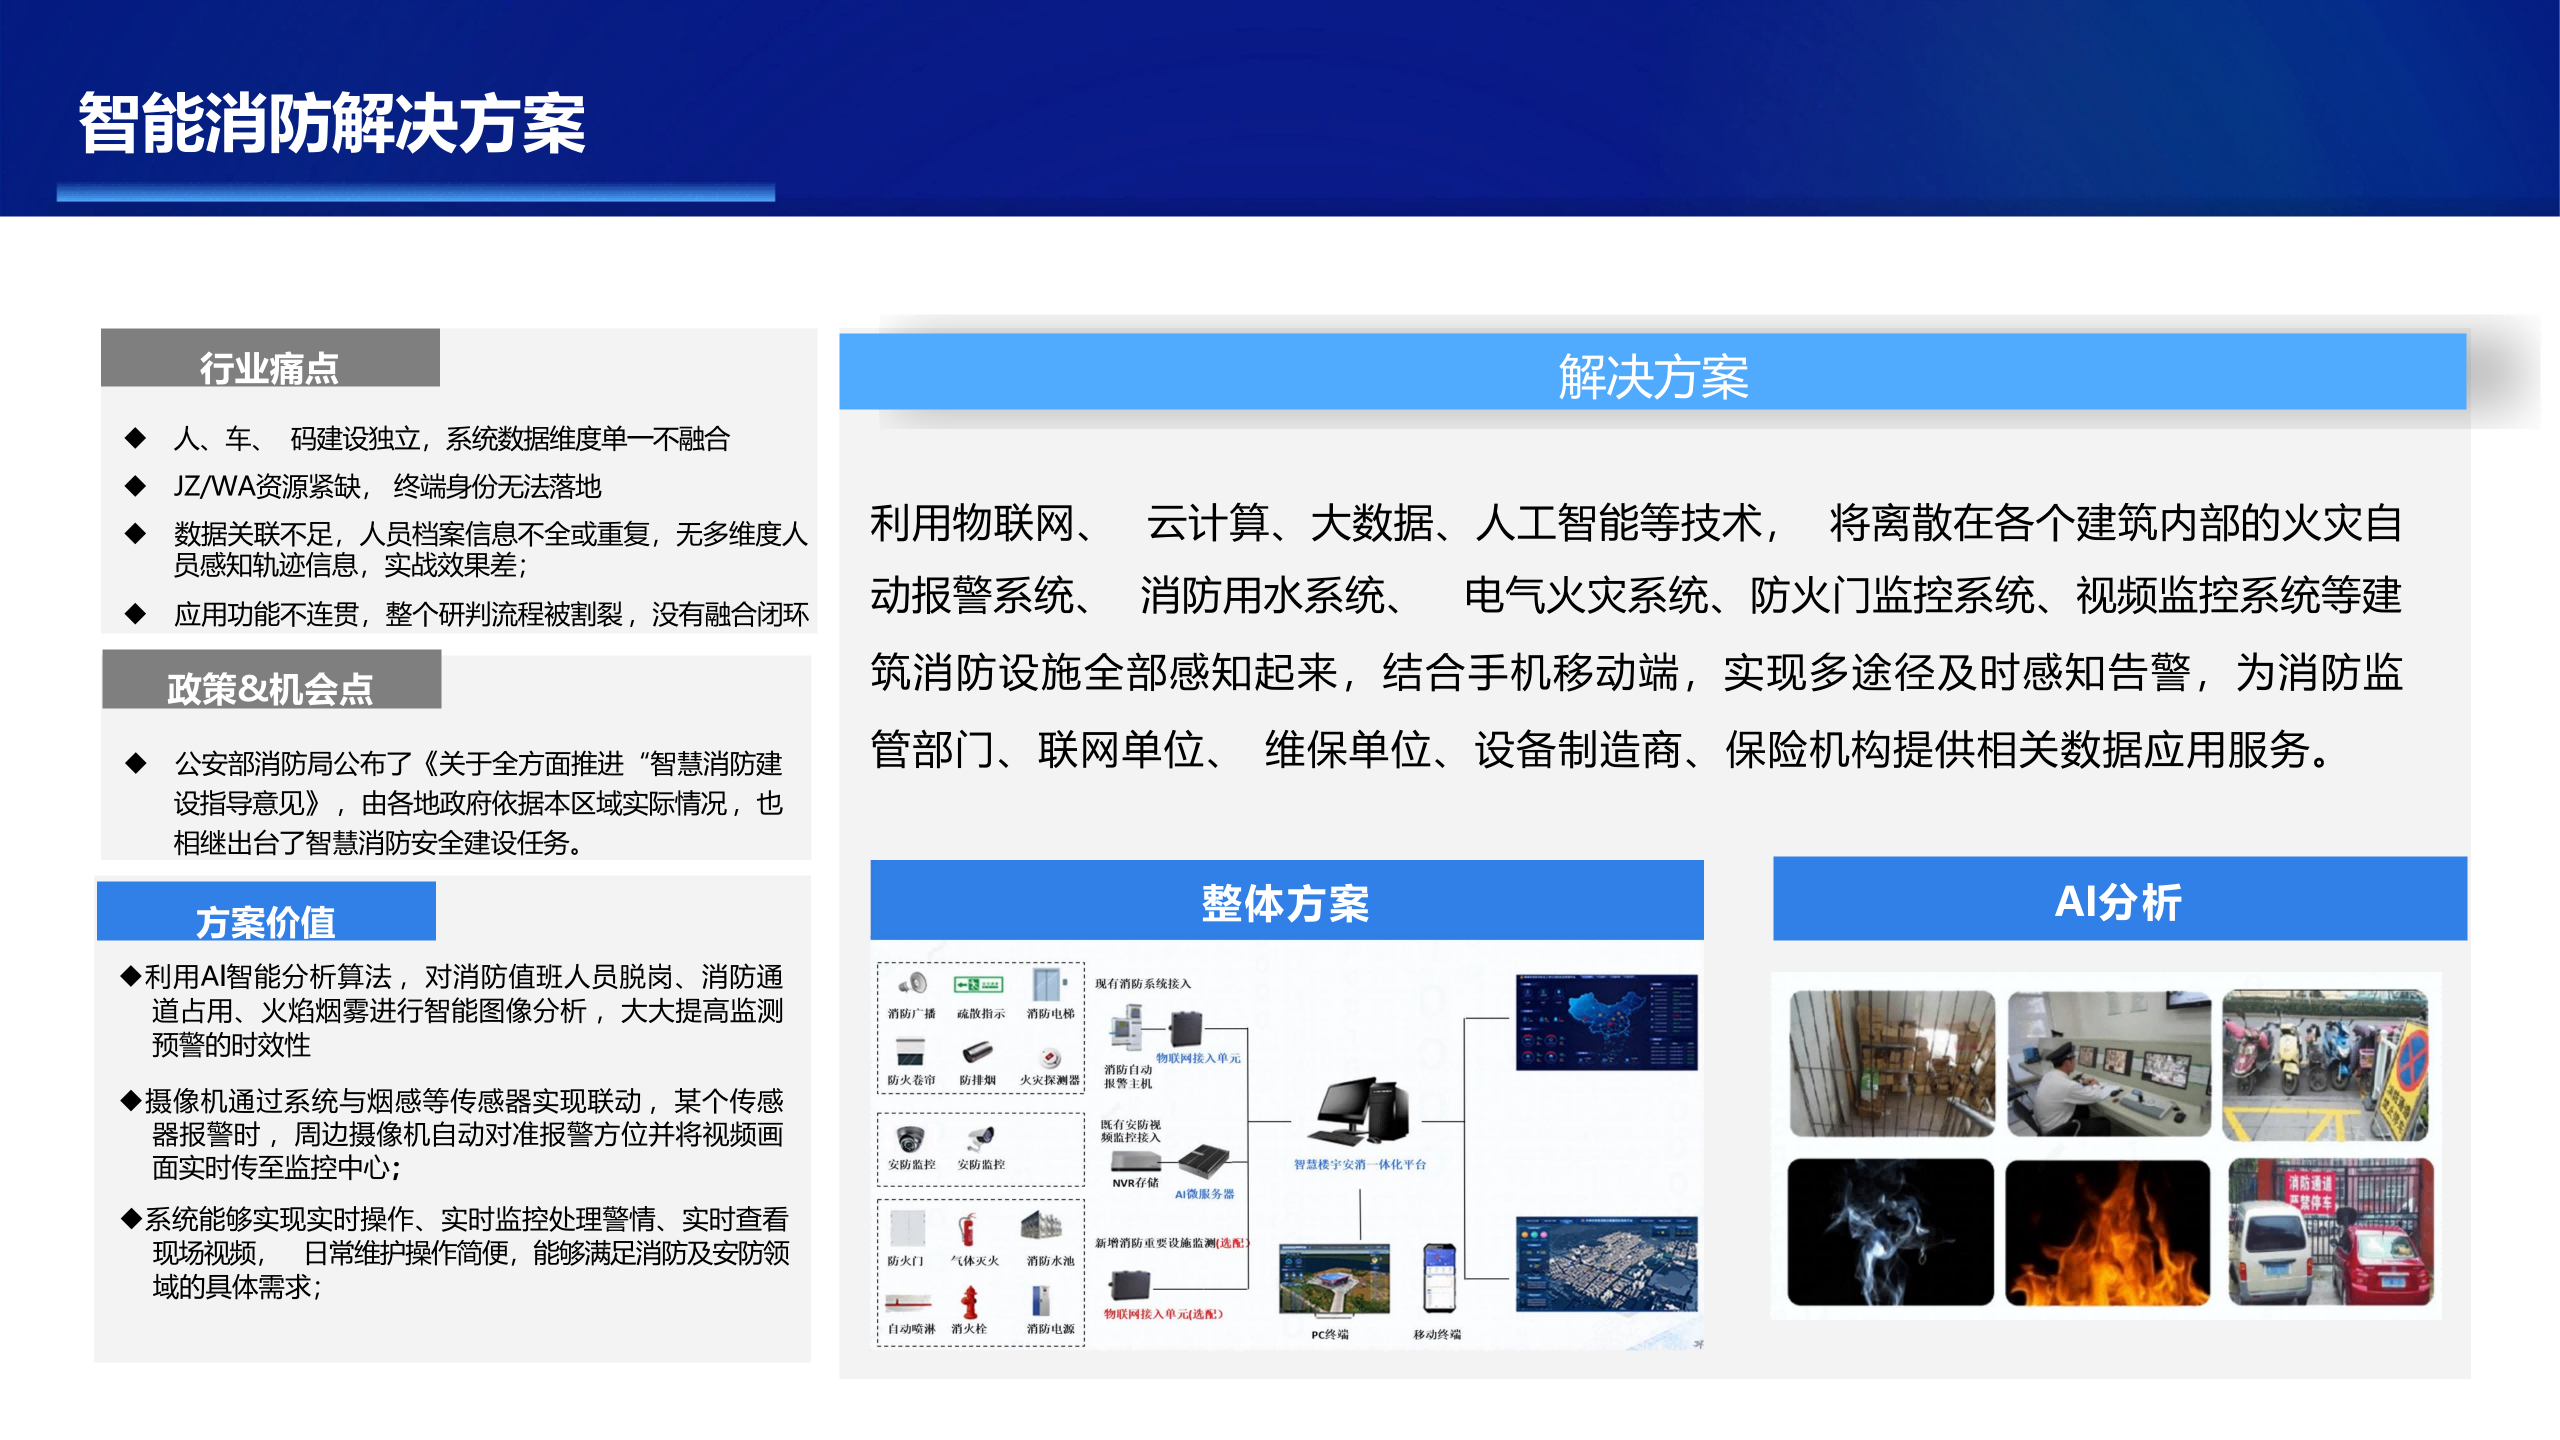
Task: Click the 气体灭火 fire extinguisher icon
Action: pos(968,1230)
